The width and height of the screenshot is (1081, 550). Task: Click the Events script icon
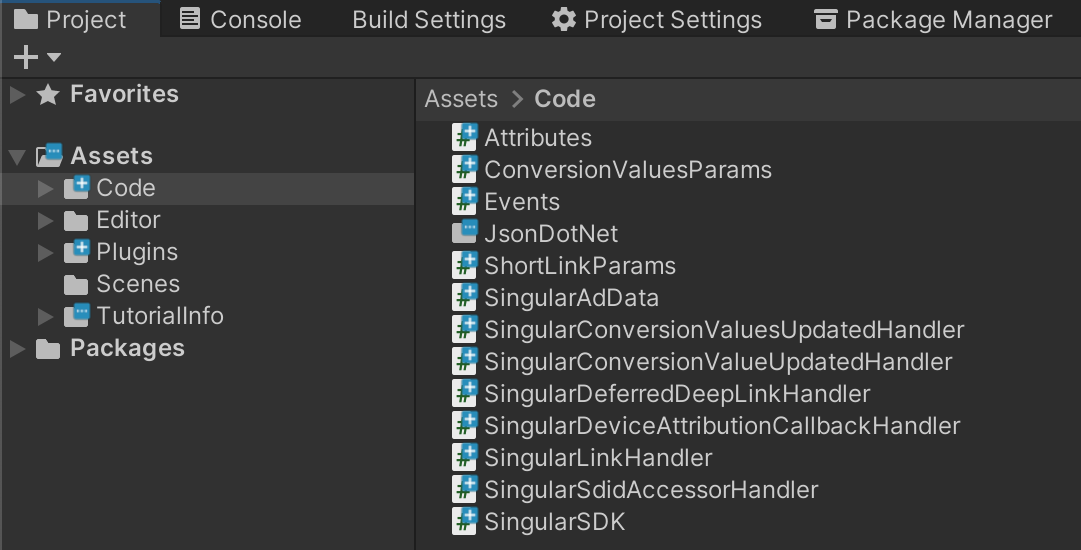click(x=465, y=201)
